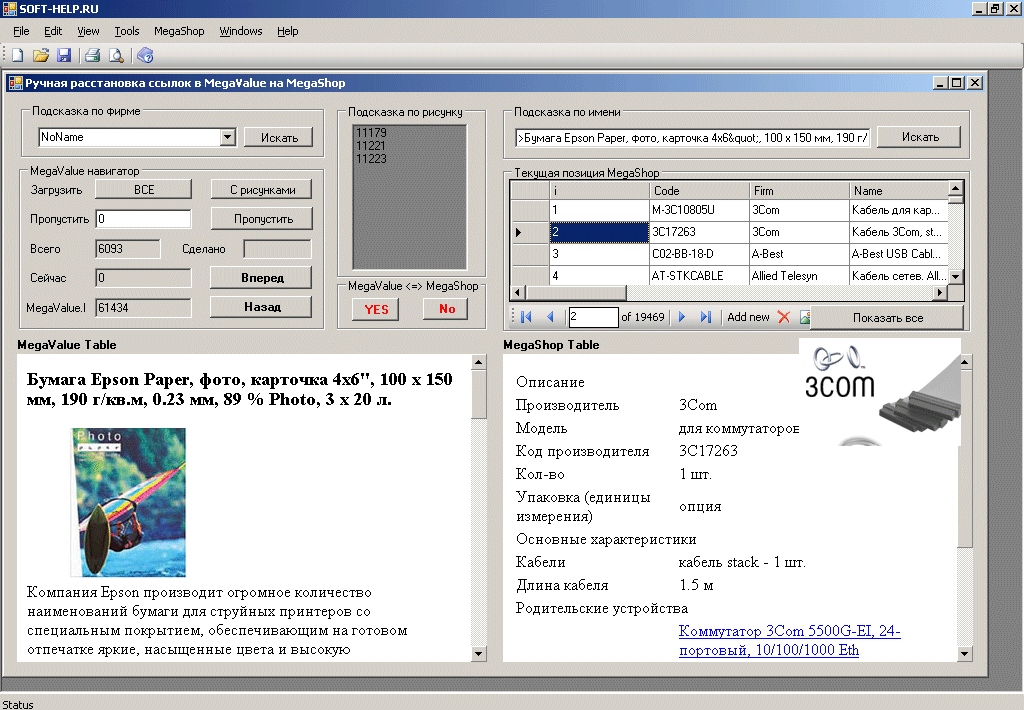Jump to last record in navigator
The width and height of the screenshot is (1024, 710).
pos(705,317)
